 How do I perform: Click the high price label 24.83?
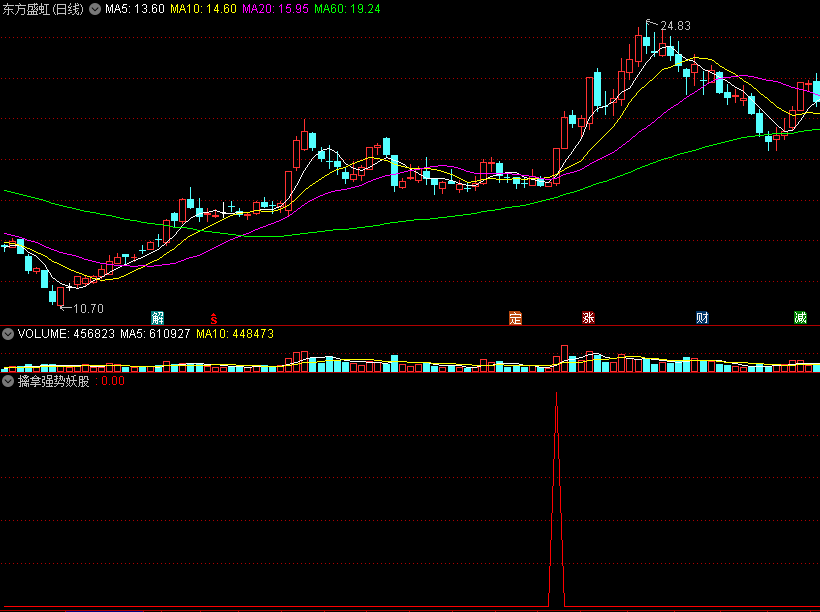pos(675,26)
